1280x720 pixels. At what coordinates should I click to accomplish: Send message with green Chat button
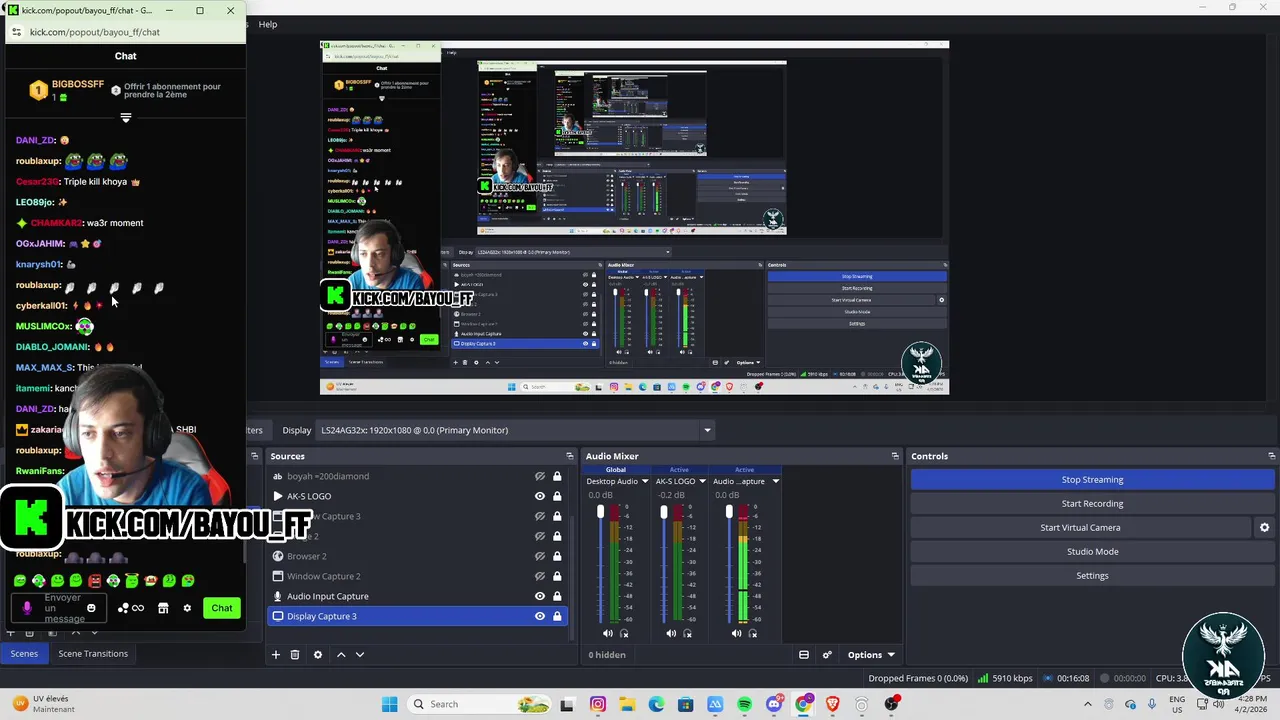222,608
